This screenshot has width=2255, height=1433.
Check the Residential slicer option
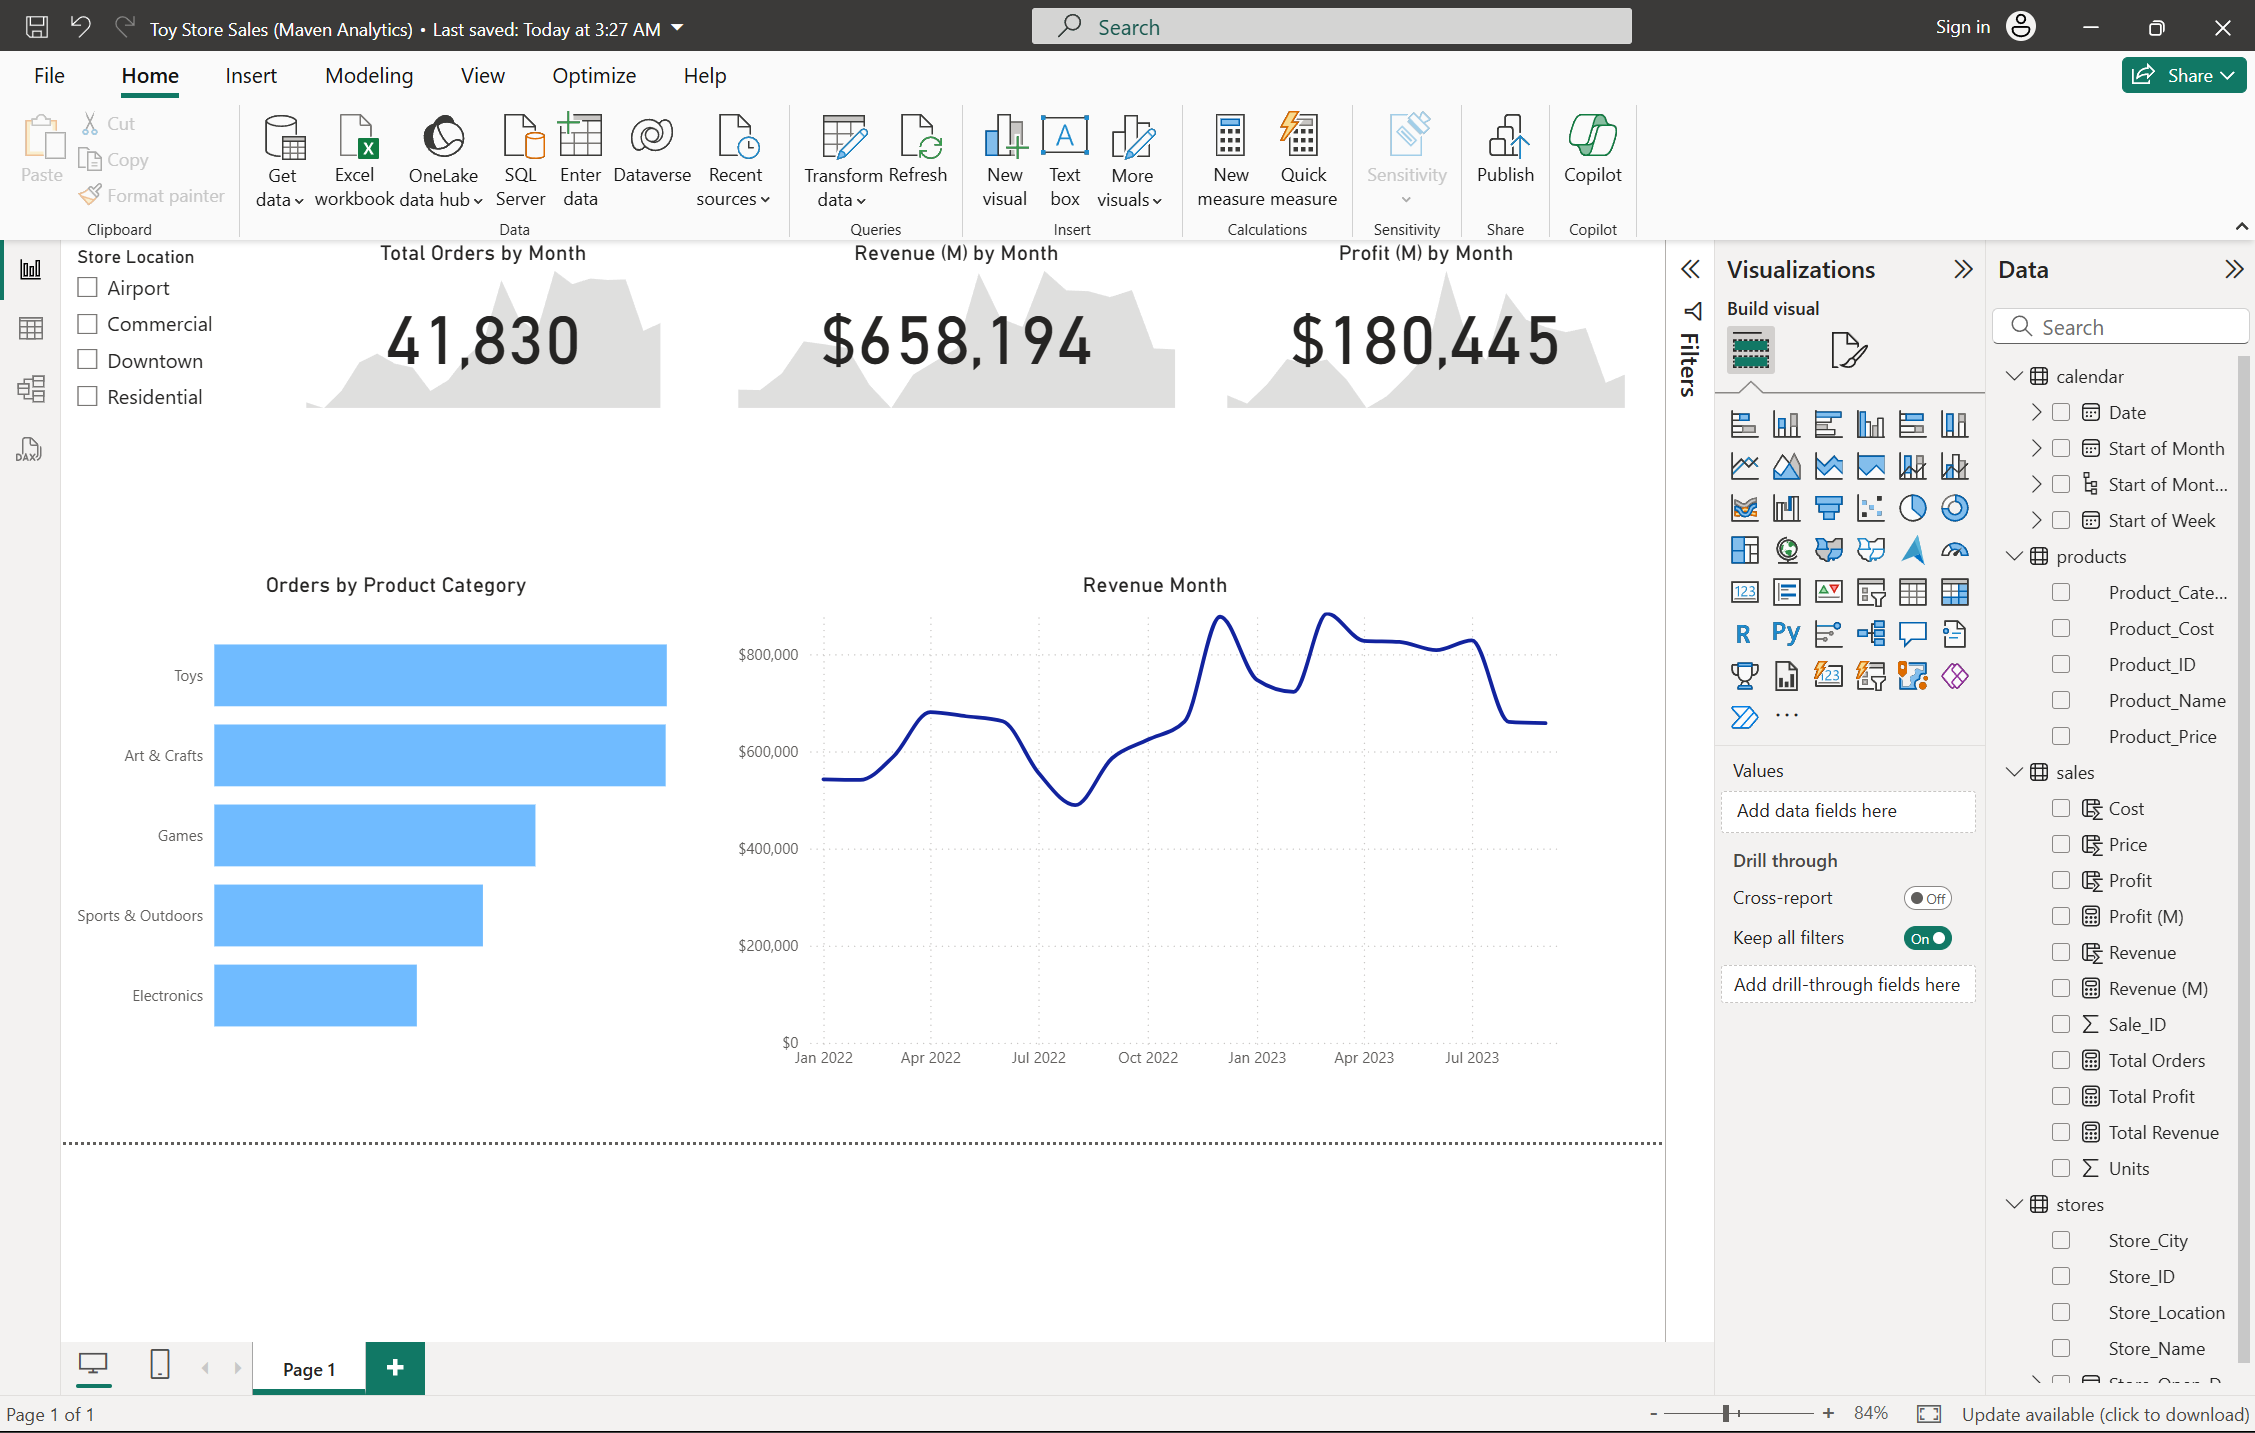click(88, 396)
